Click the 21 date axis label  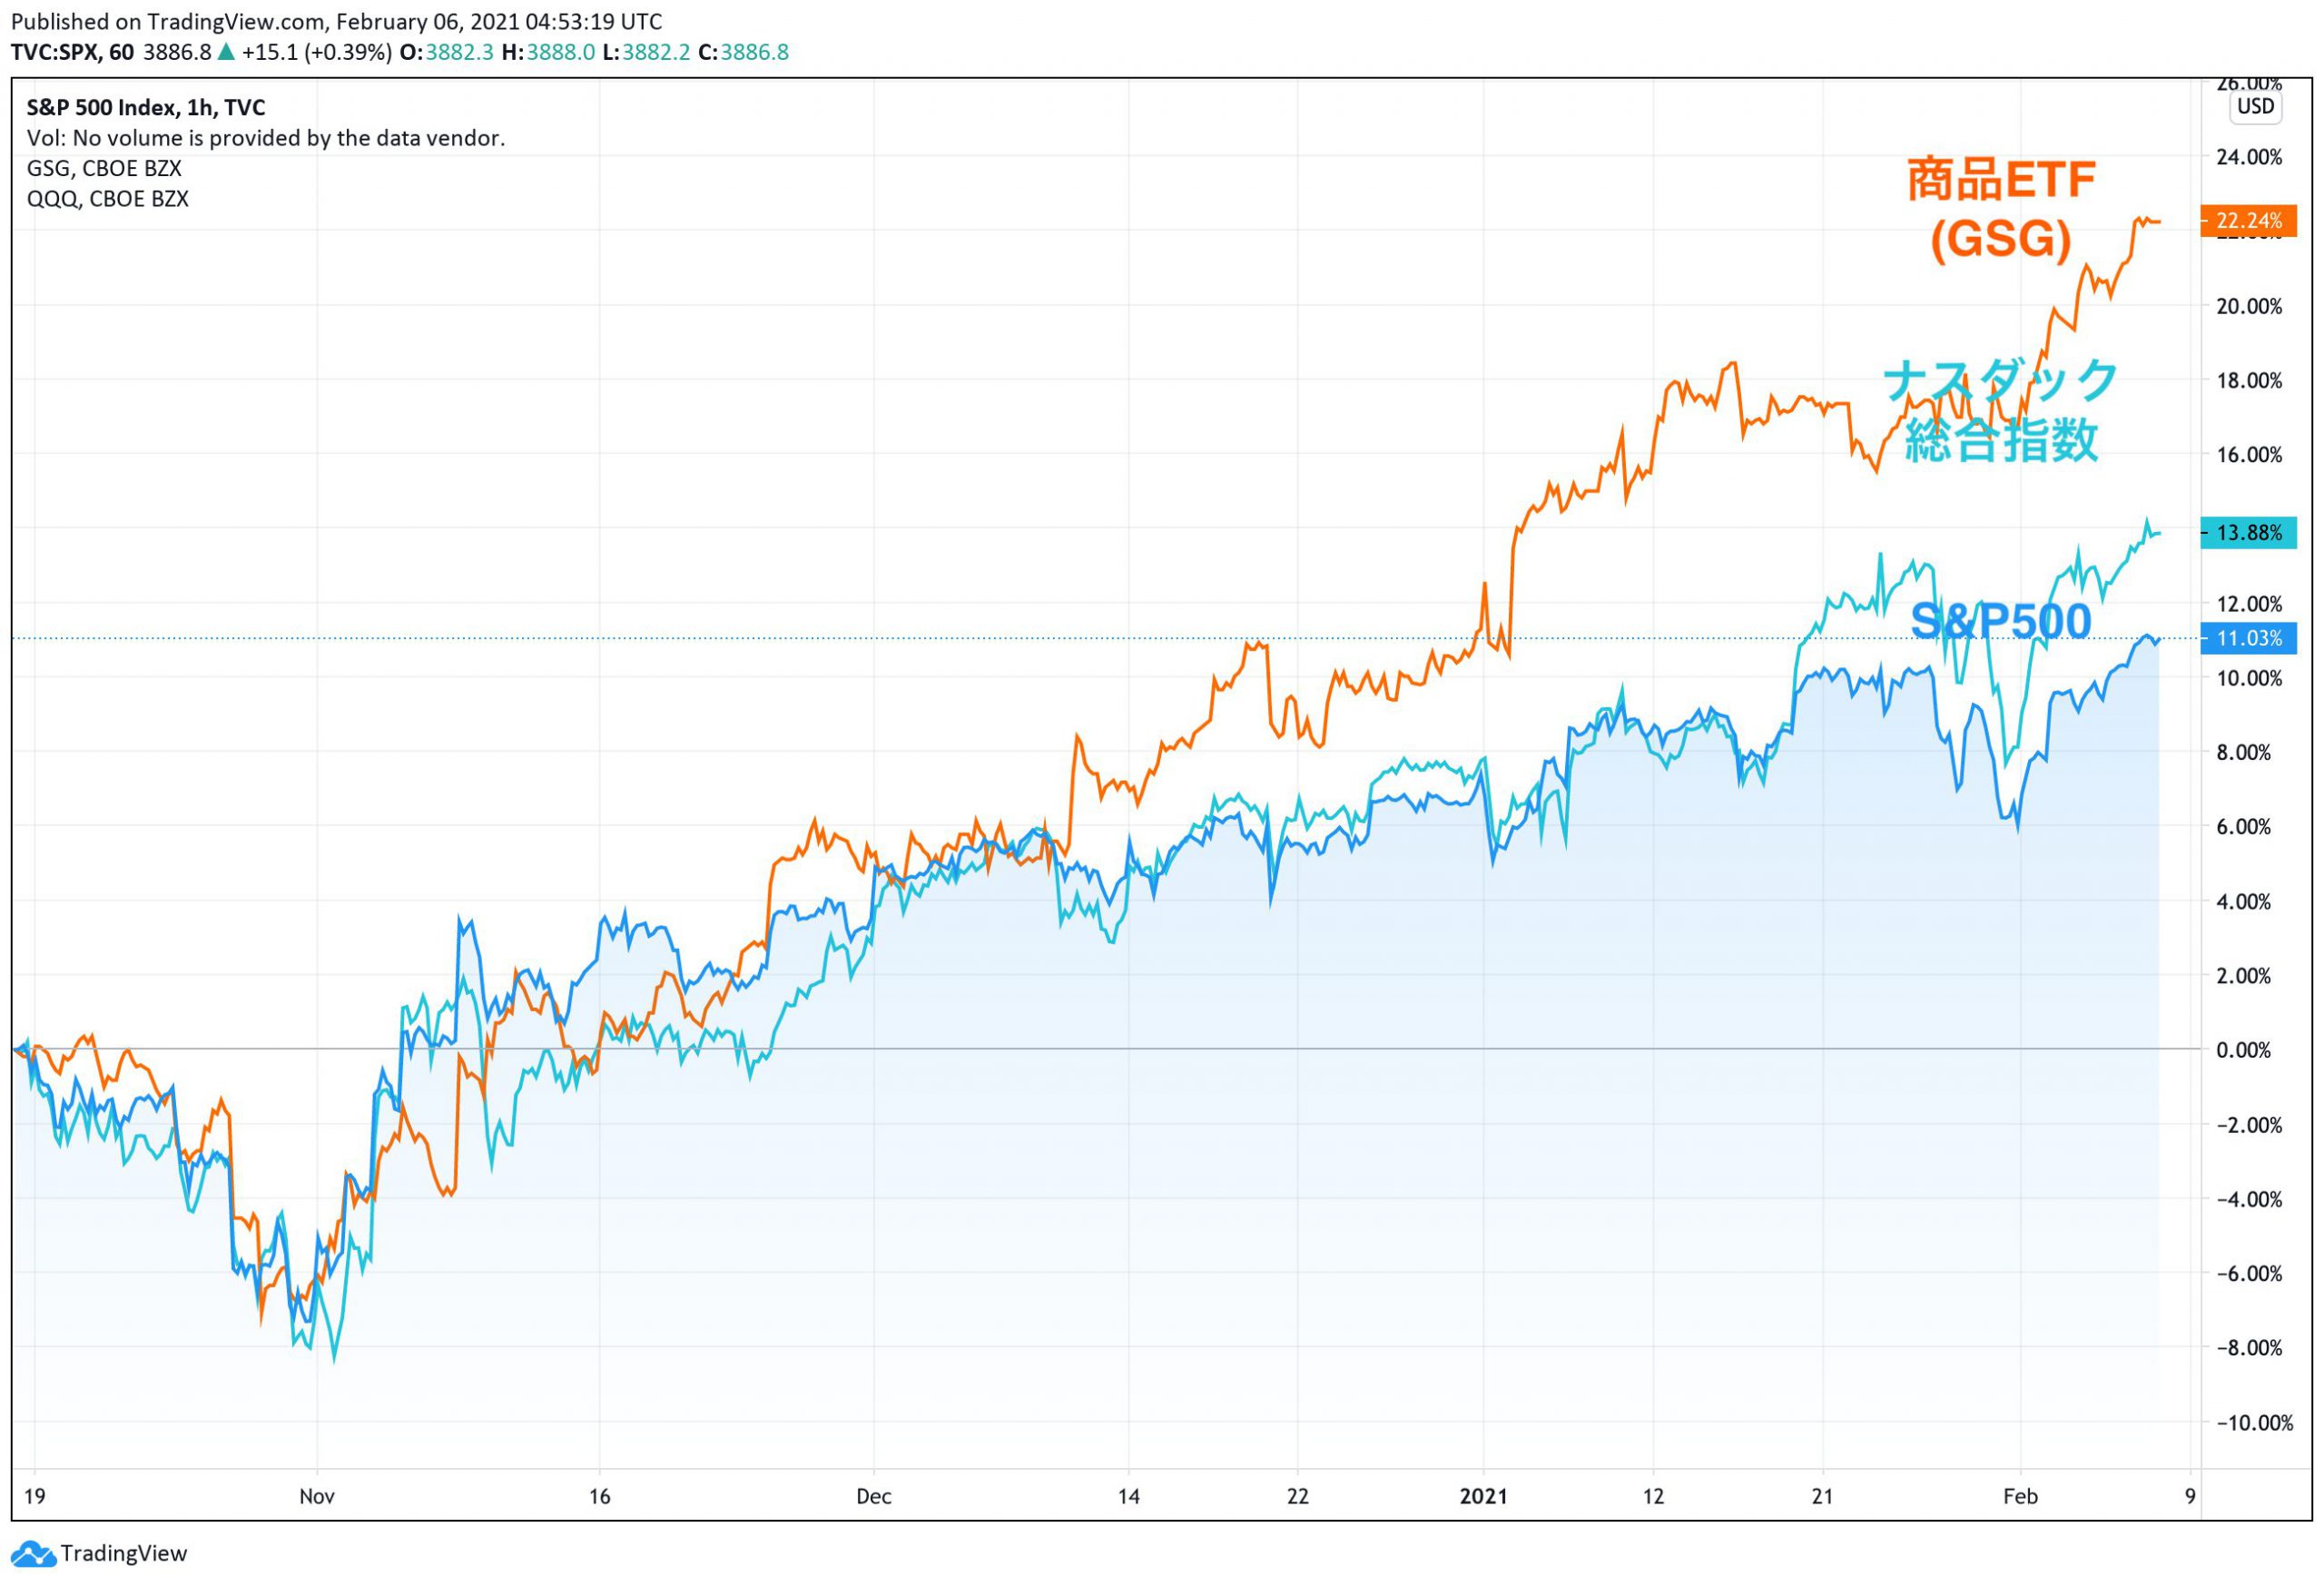pos(1822,1496)
